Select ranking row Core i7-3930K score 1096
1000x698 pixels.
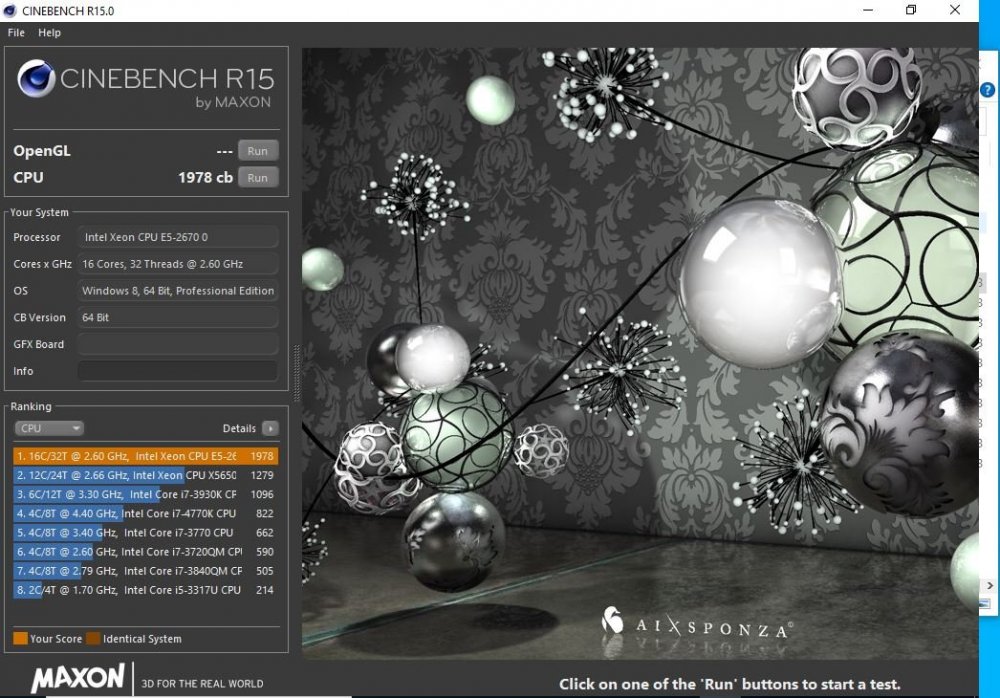coord(145,494)
